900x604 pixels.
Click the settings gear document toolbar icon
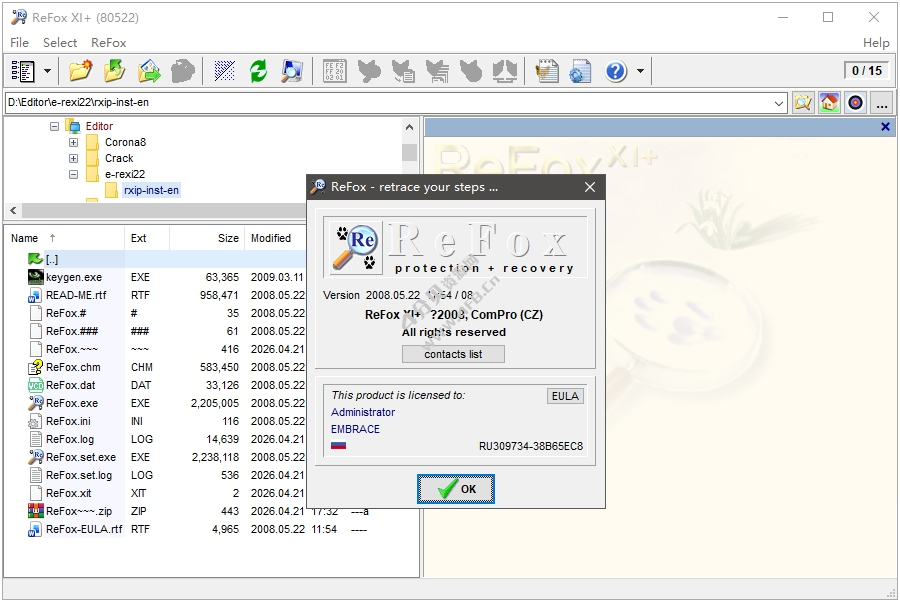(x=580, y=71)
